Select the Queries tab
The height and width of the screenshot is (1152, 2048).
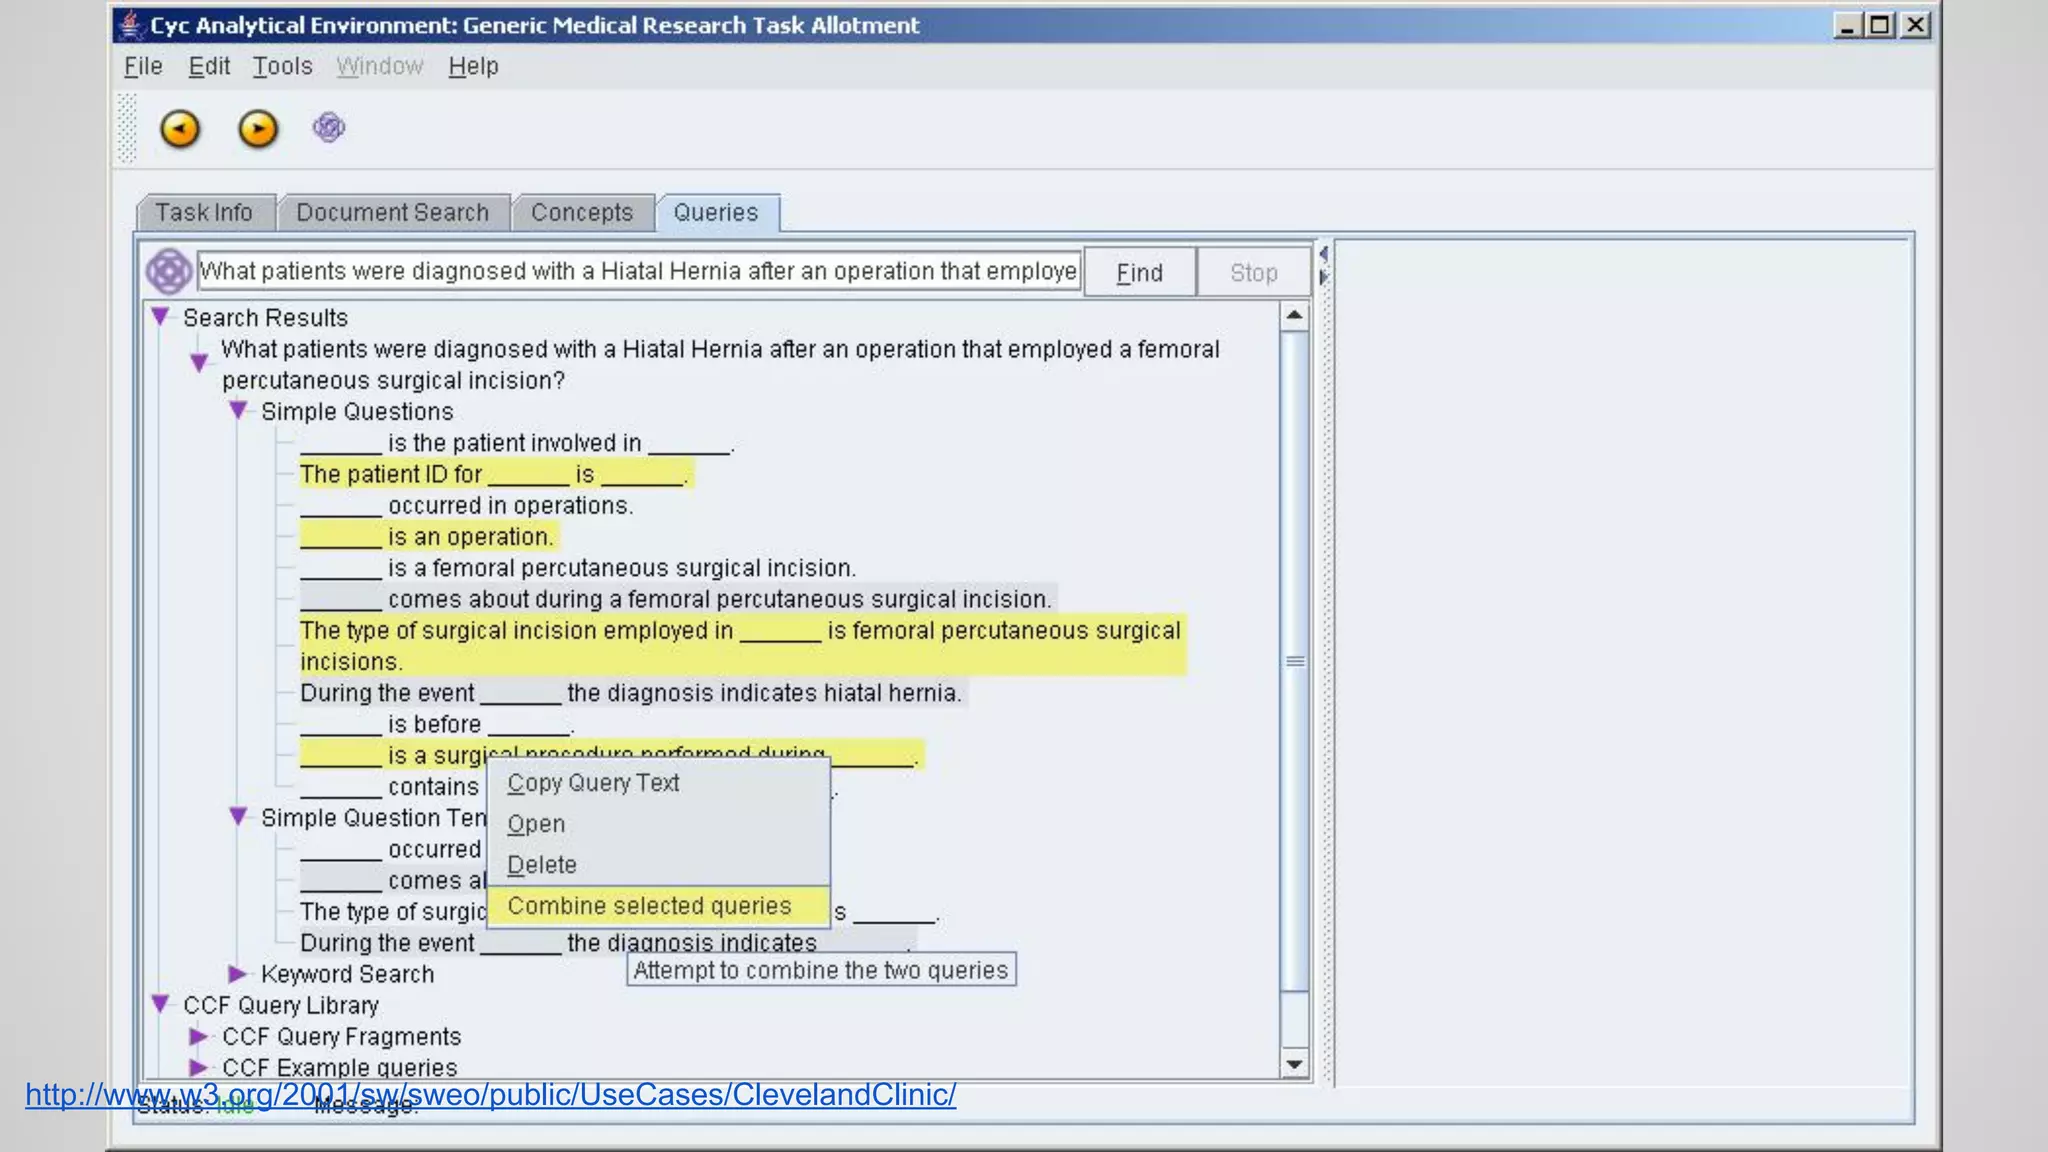coord(716,213)
